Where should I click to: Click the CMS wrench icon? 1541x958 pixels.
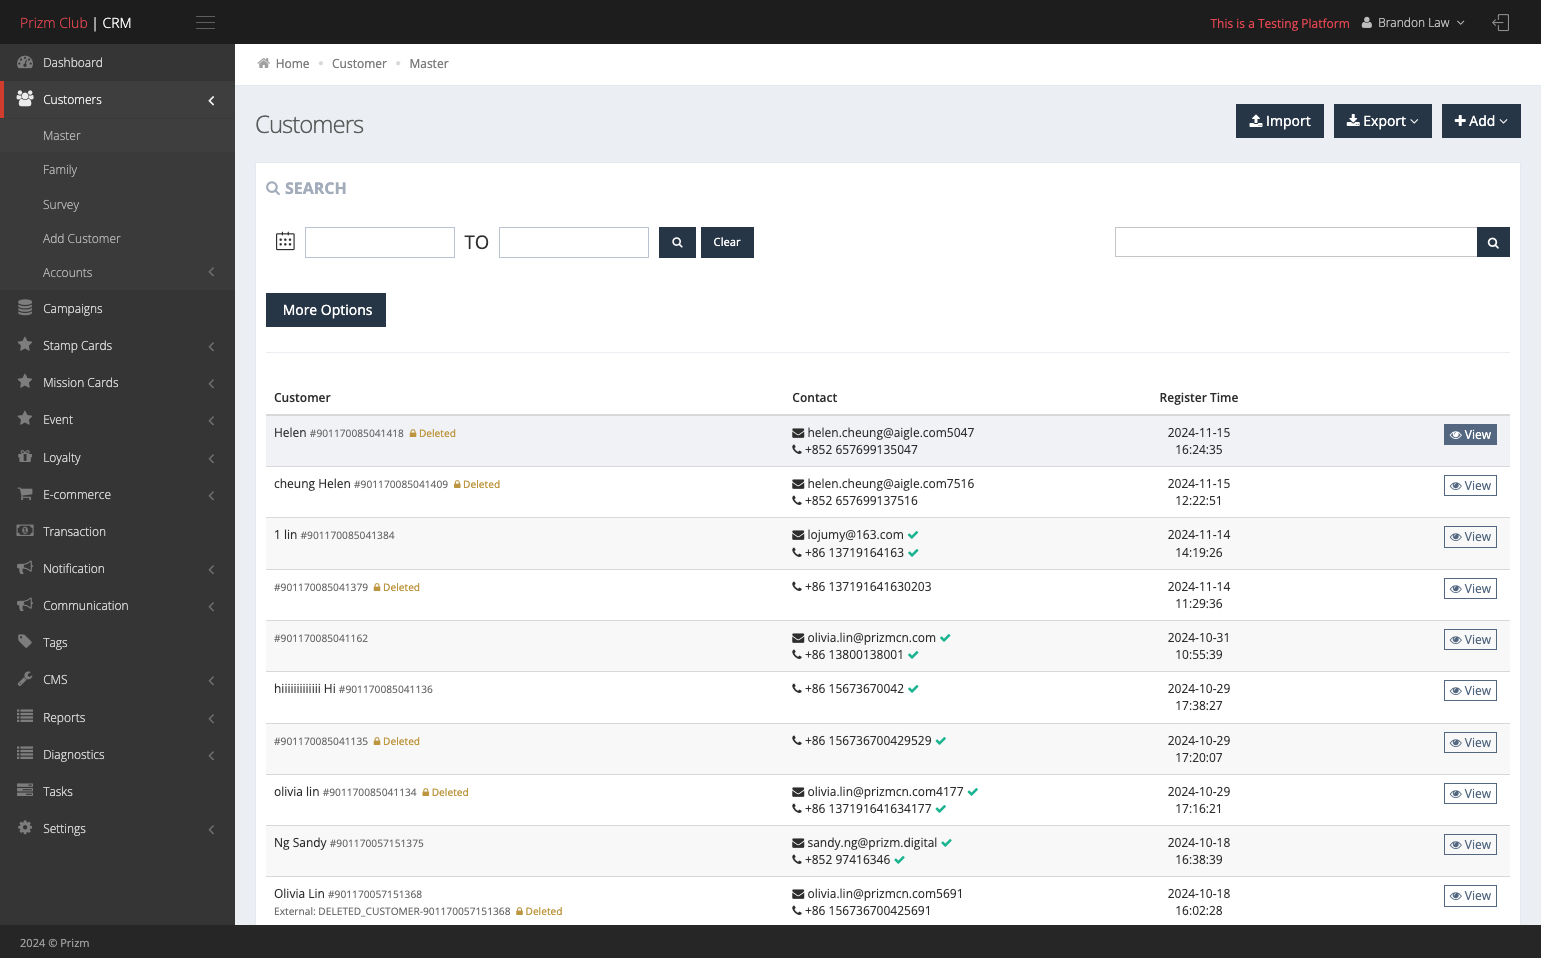[25, 679]
